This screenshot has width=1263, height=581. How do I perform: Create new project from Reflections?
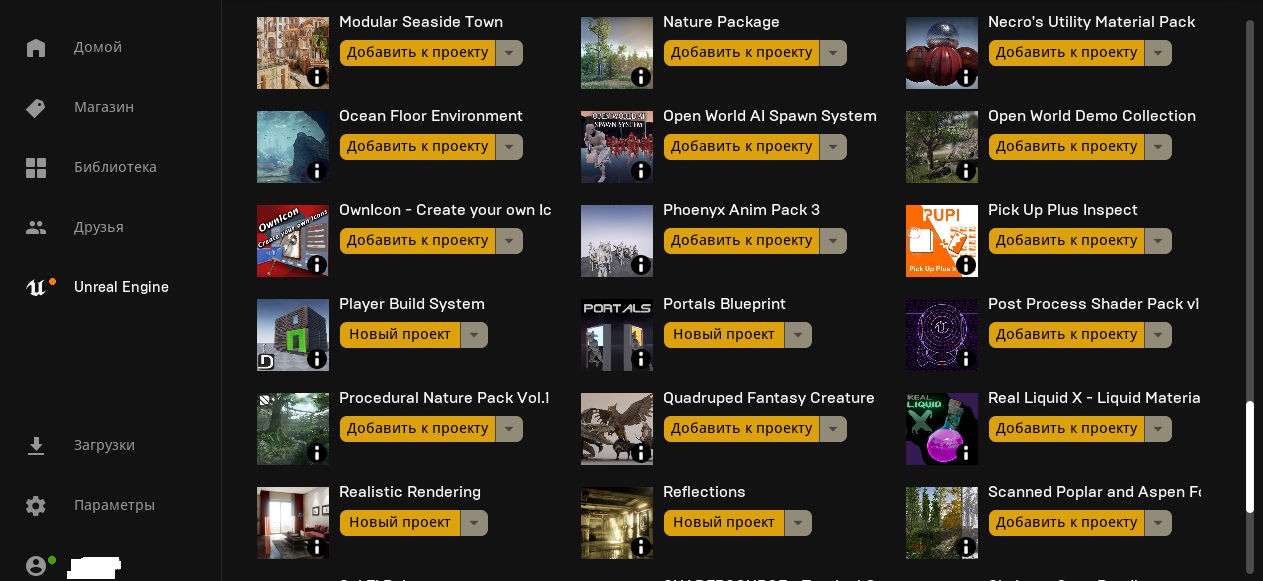(x=724, y=522)
